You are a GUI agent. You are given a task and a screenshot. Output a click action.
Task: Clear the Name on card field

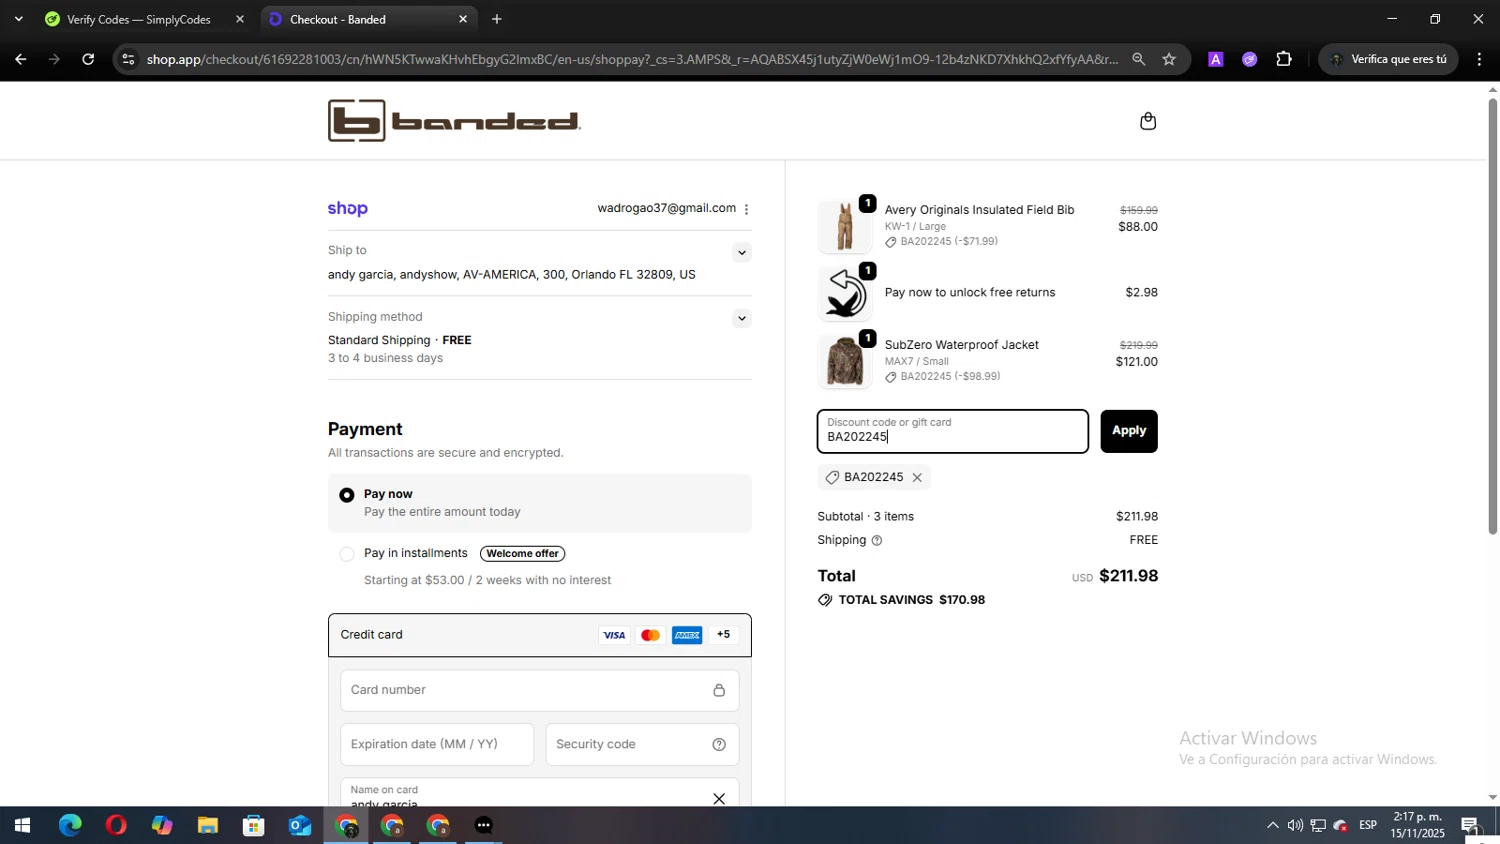pos(719,798)
